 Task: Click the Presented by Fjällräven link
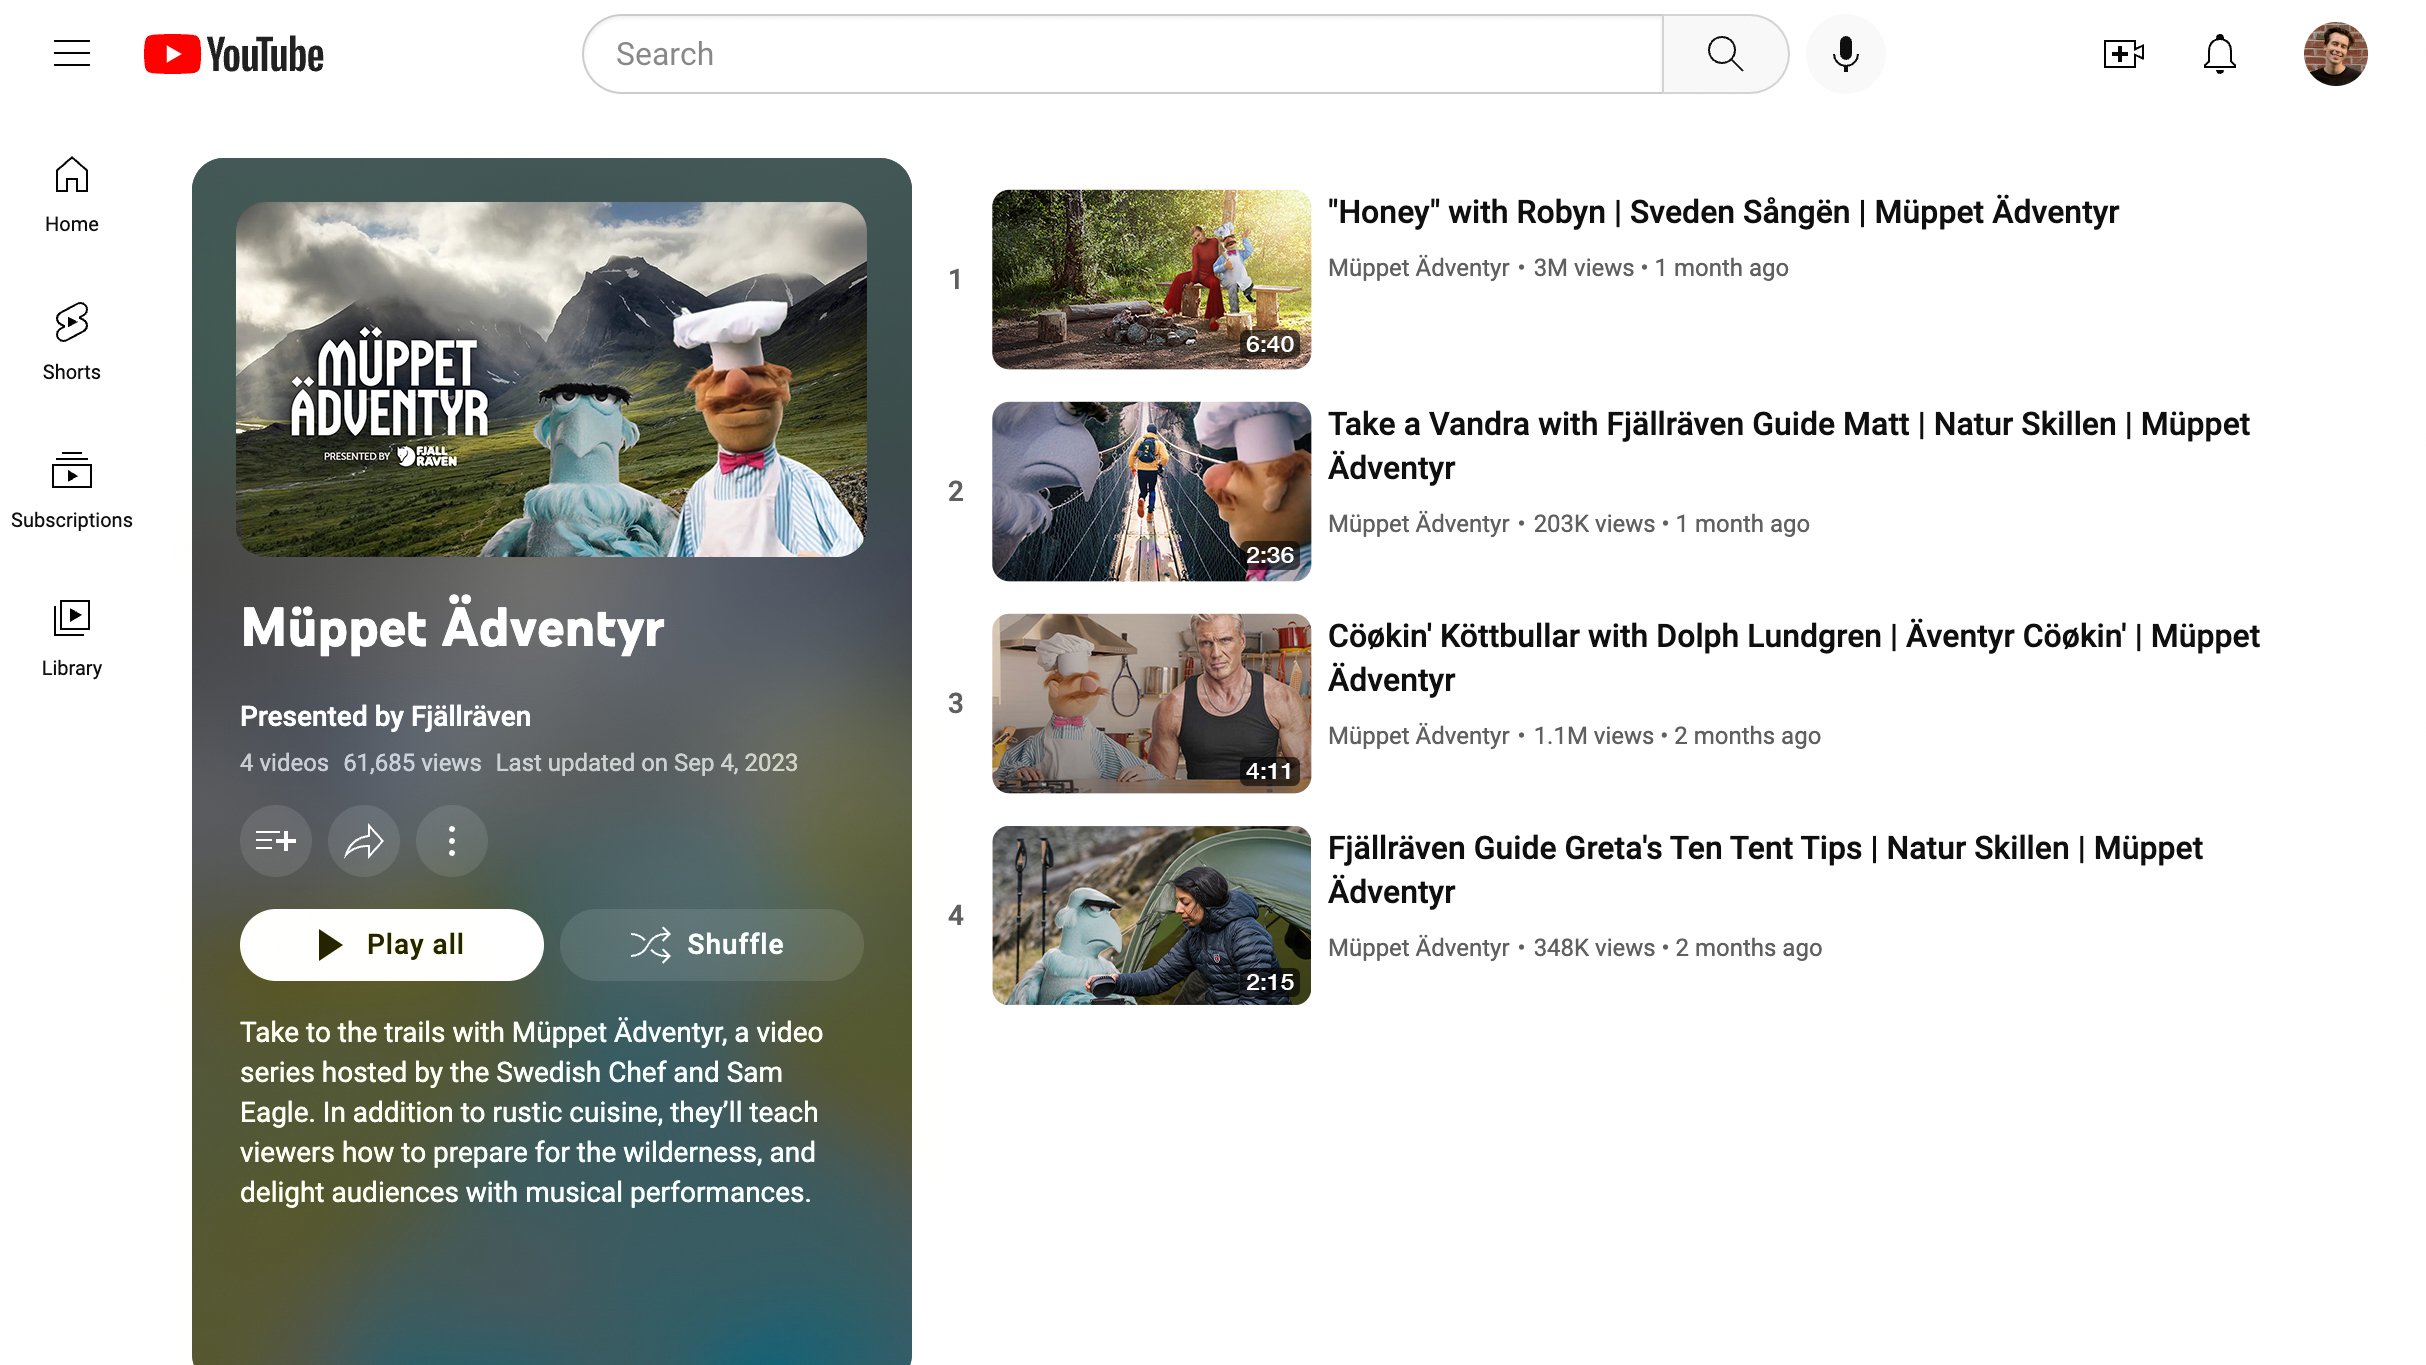(385, 716)
